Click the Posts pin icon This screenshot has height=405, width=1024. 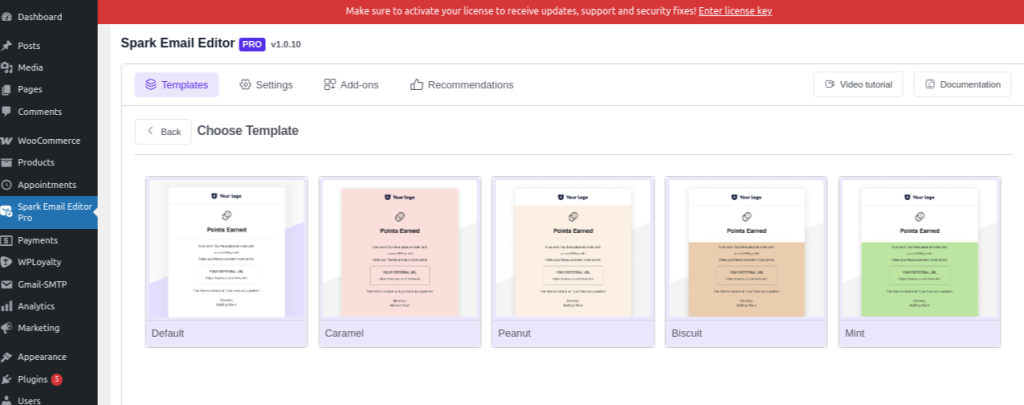(7, 46)
